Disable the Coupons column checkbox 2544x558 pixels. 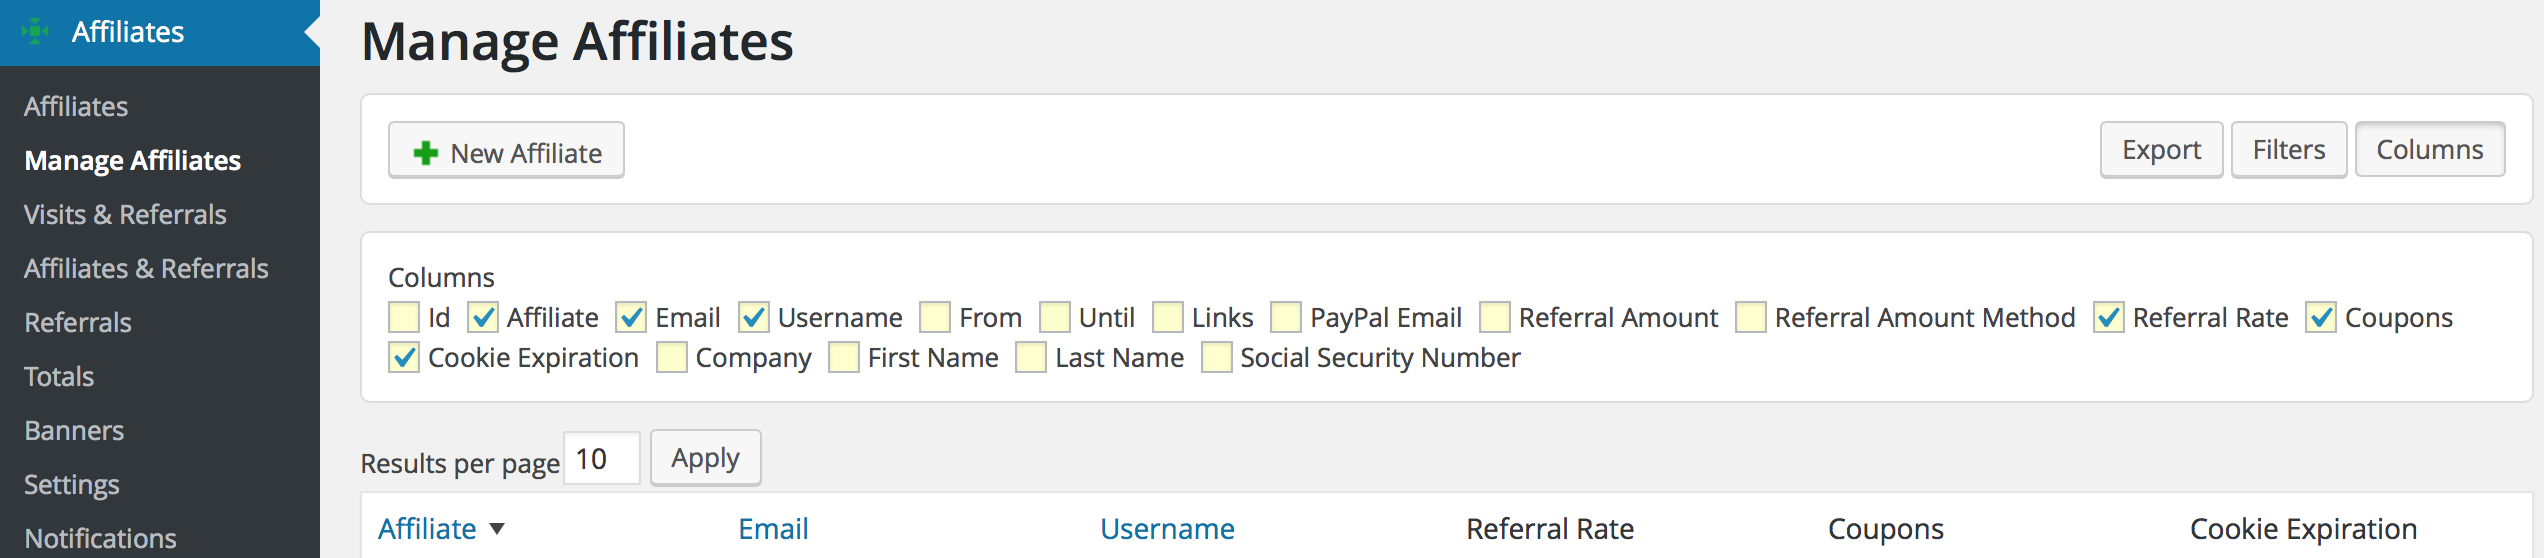[2321, 317]
